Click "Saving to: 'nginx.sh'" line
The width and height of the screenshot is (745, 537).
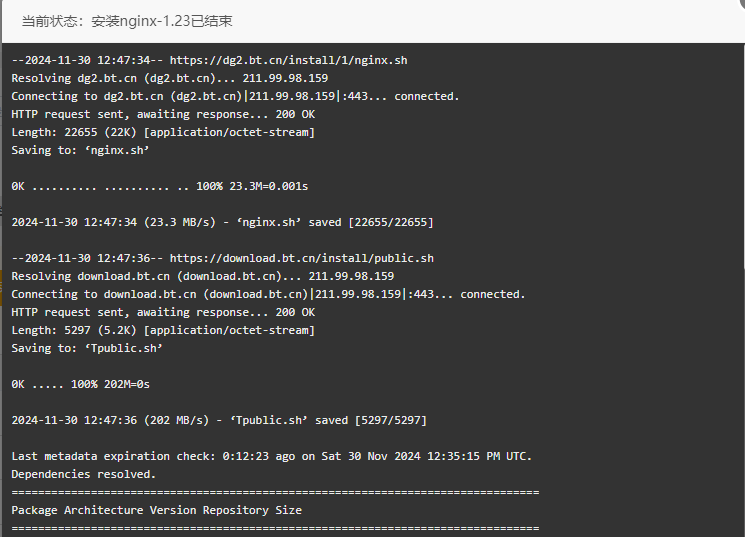point(80,151)
